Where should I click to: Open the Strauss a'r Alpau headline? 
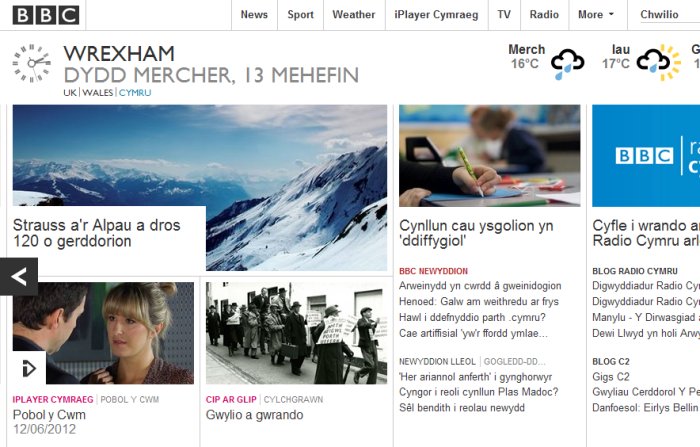coord(97,233)
